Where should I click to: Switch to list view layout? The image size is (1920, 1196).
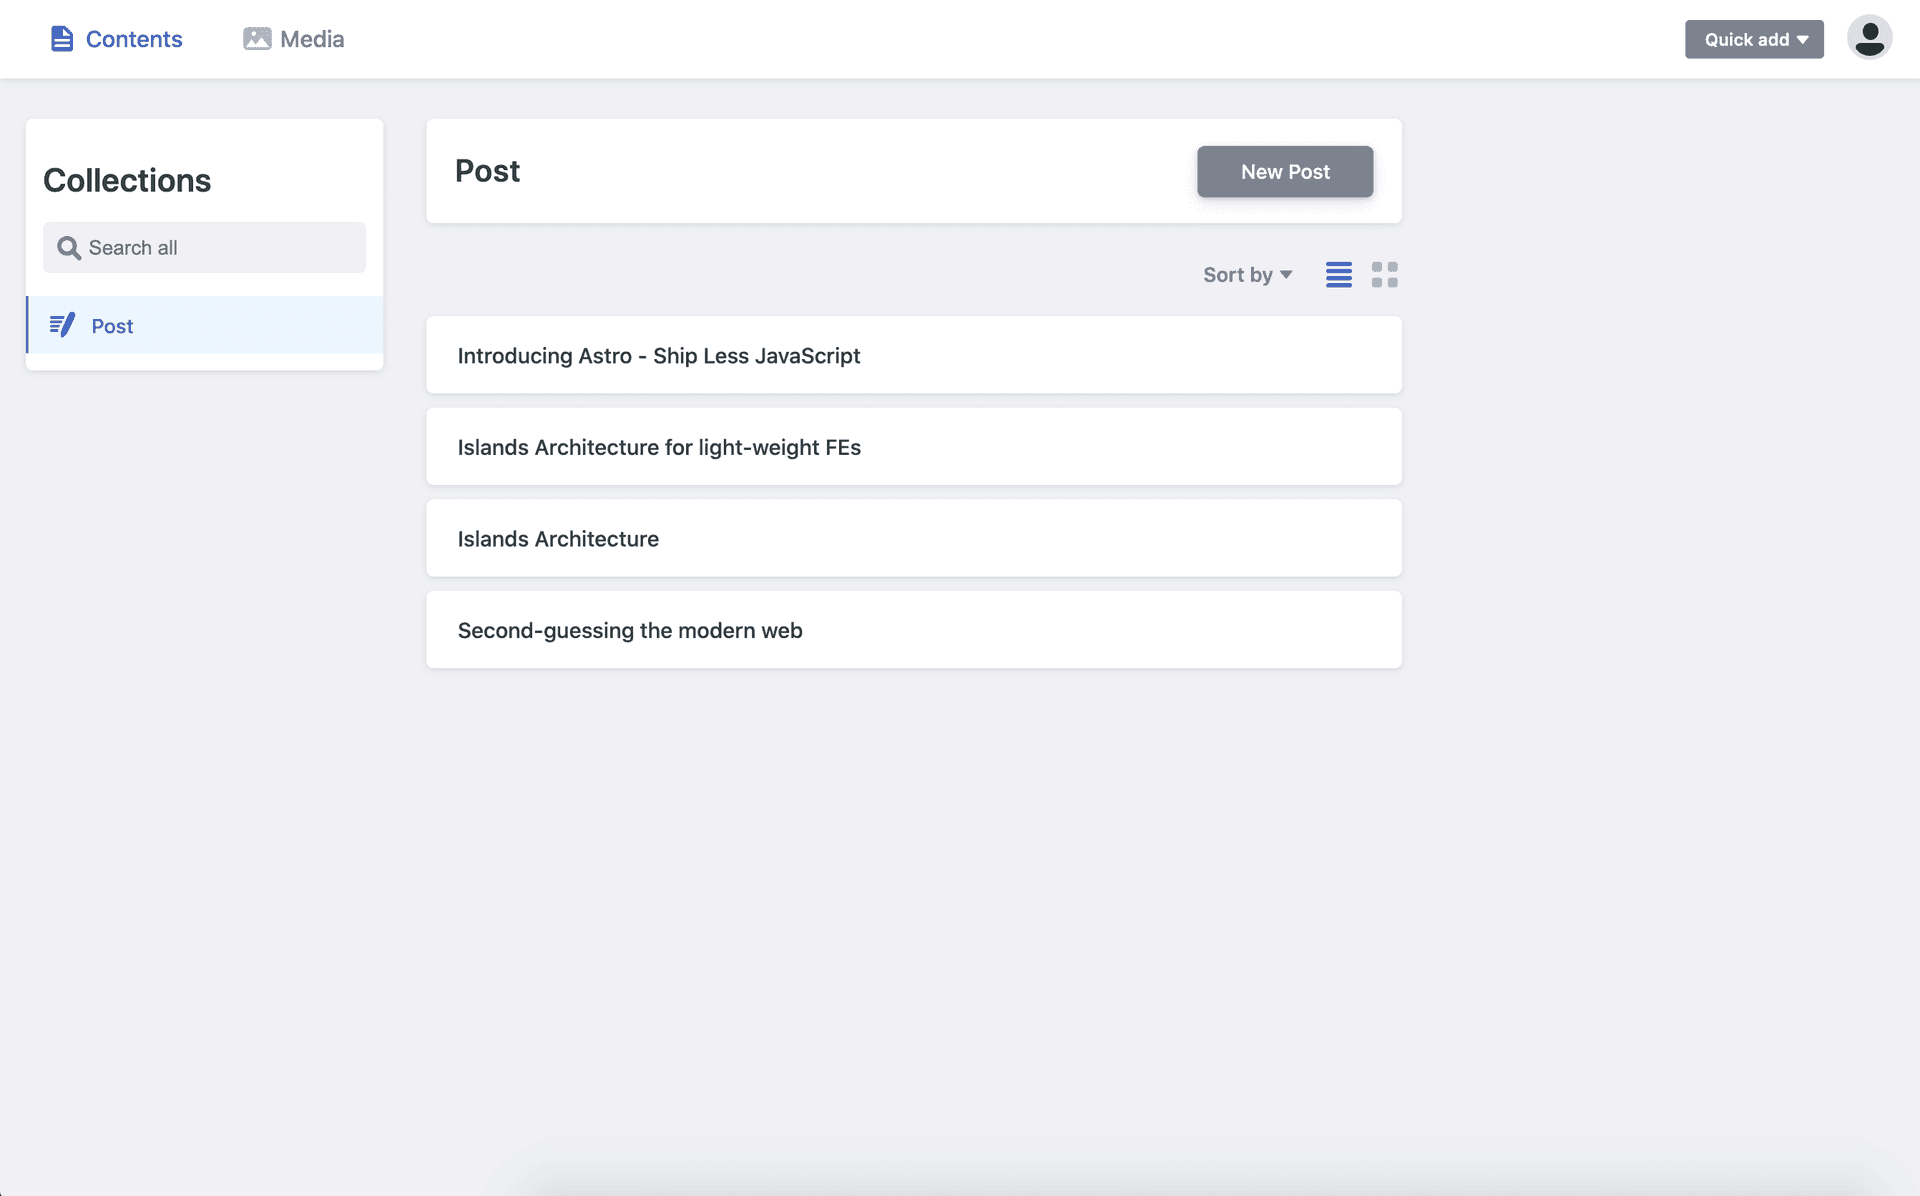pyautogui.click(x=1339, y=274)
